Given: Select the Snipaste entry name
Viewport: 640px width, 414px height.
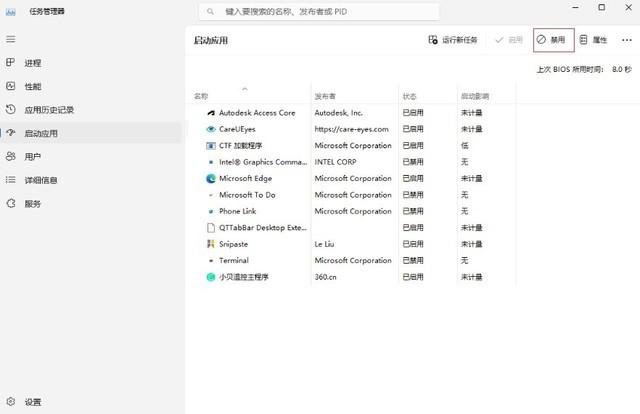Looking at the screenshot, I should coord(233,244).
